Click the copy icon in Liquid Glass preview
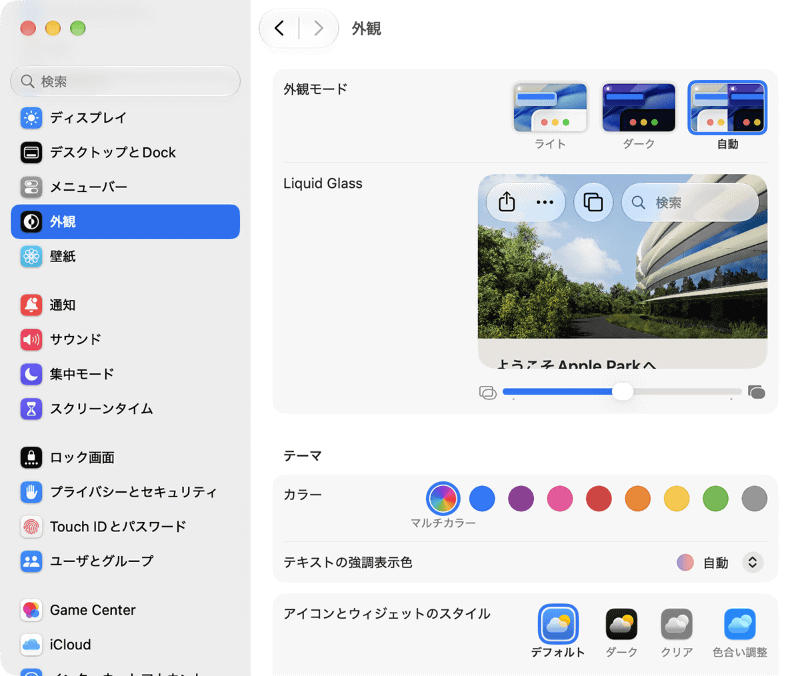Image resolution: width=800 pixels, height=676 pixels. click(x=593, y=202)
